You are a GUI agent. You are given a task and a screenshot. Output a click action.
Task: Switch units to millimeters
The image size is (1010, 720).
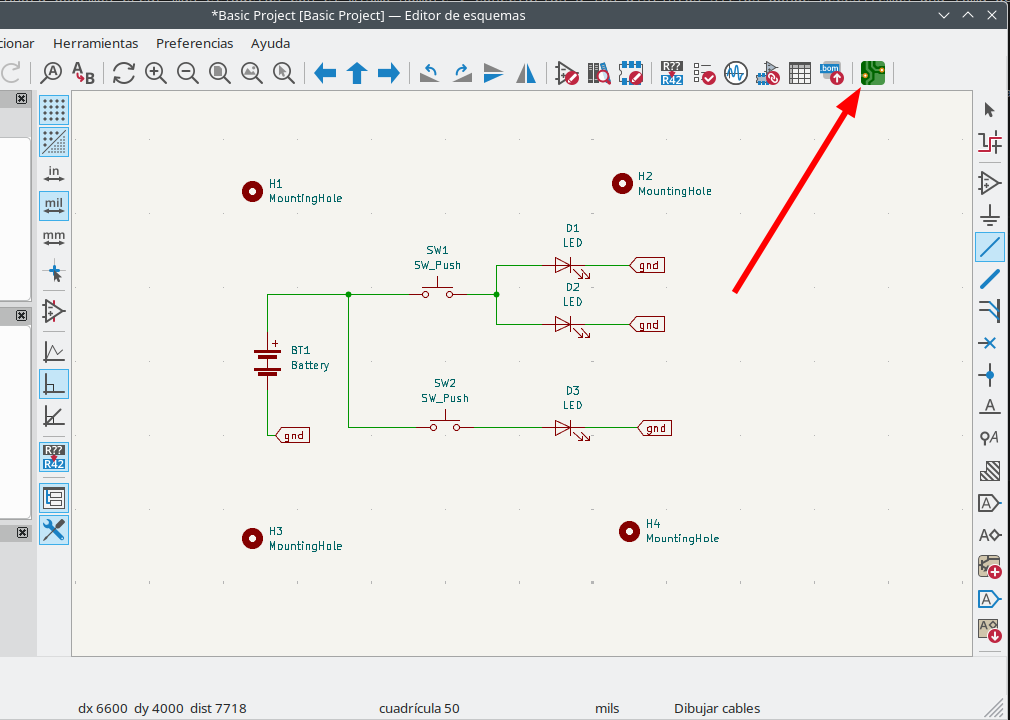(x=54, y=238)
